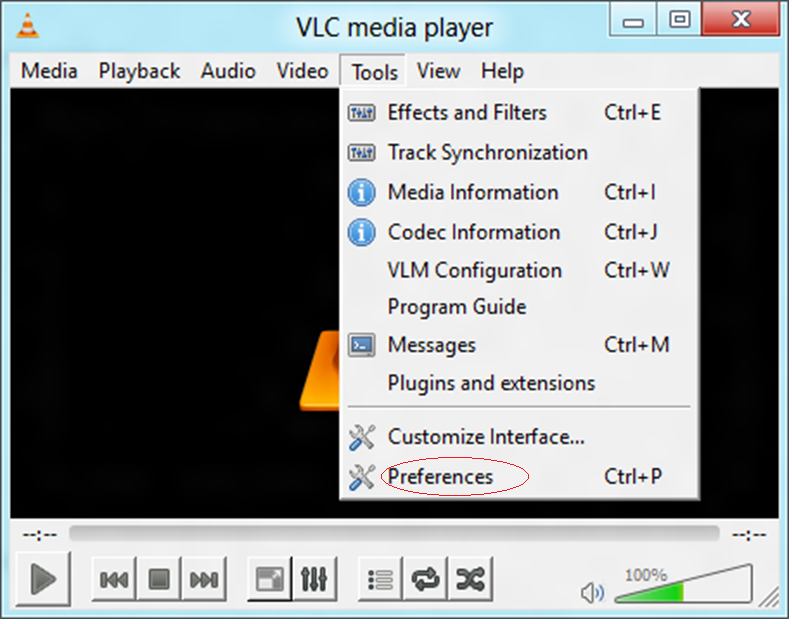792x624 pixels.
Task: Open the View menu
Action: tap(438, 71)
